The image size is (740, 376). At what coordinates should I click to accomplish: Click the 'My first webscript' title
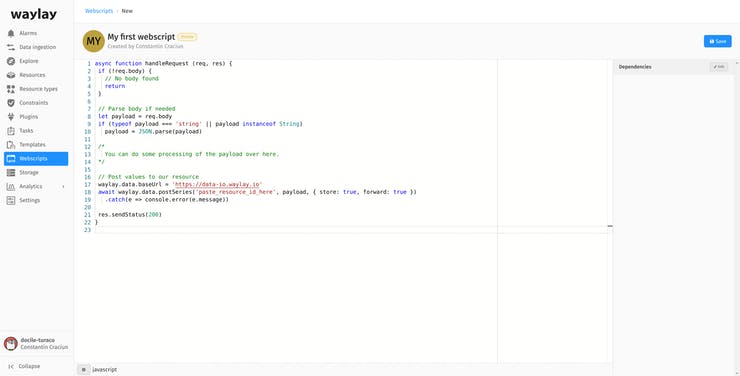[141, 37]
